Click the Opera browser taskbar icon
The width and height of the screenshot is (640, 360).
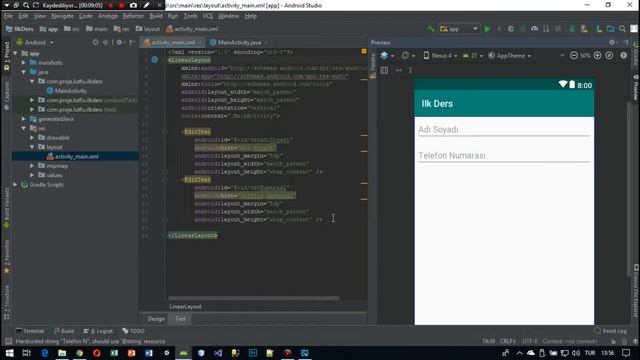tap(97, 353)
